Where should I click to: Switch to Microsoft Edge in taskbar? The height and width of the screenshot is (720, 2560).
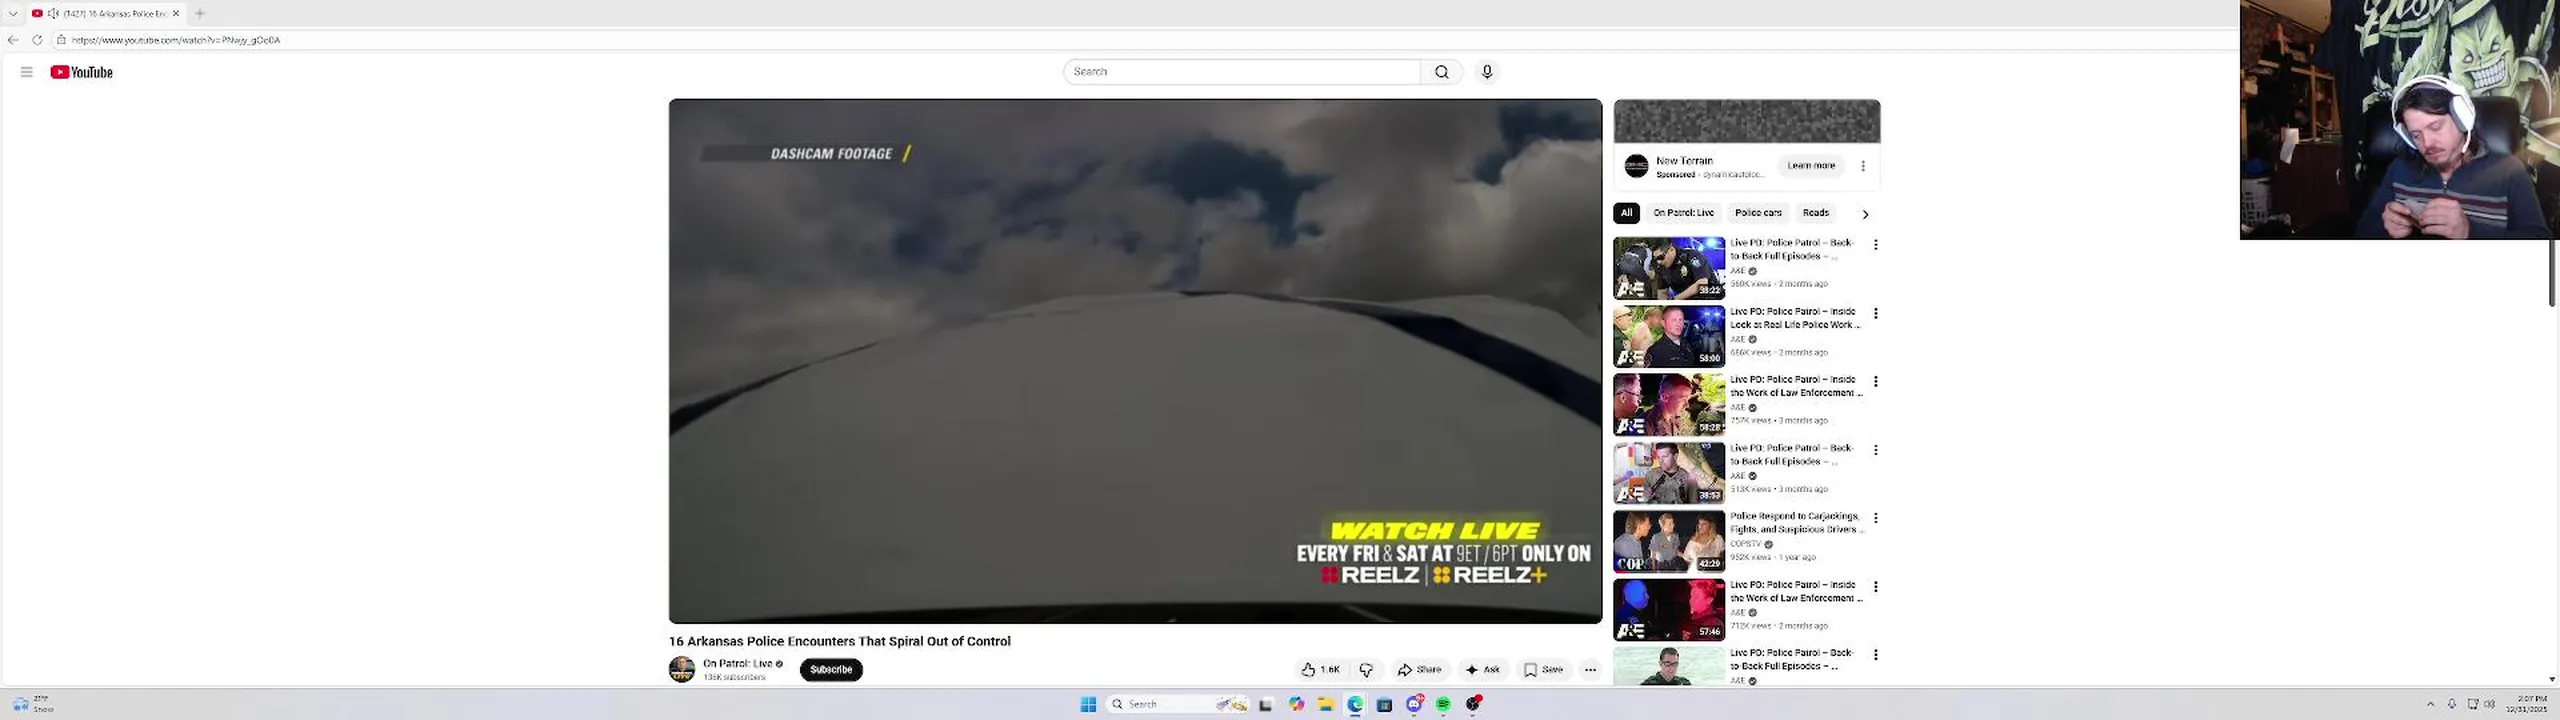1355,704
